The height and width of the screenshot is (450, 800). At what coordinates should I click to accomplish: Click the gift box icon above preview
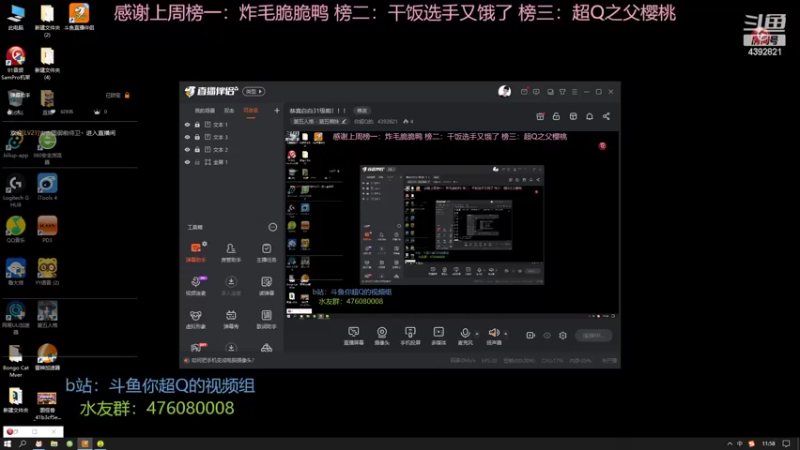(x=540, y=116)
